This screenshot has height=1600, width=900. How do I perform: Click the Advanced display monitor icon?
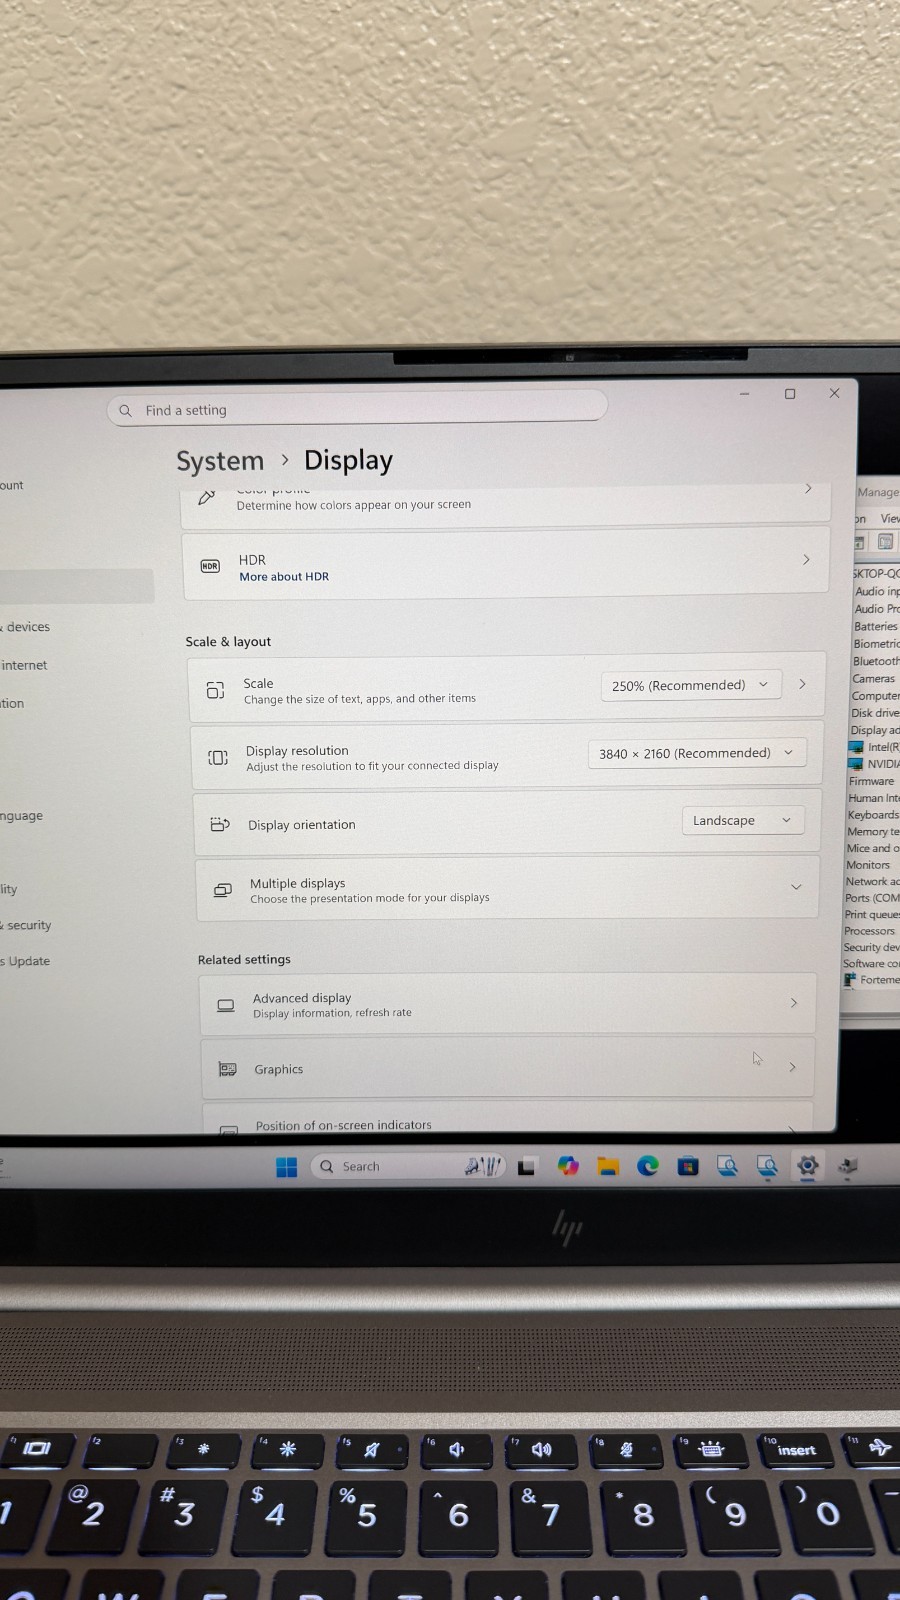[226, 1005]
